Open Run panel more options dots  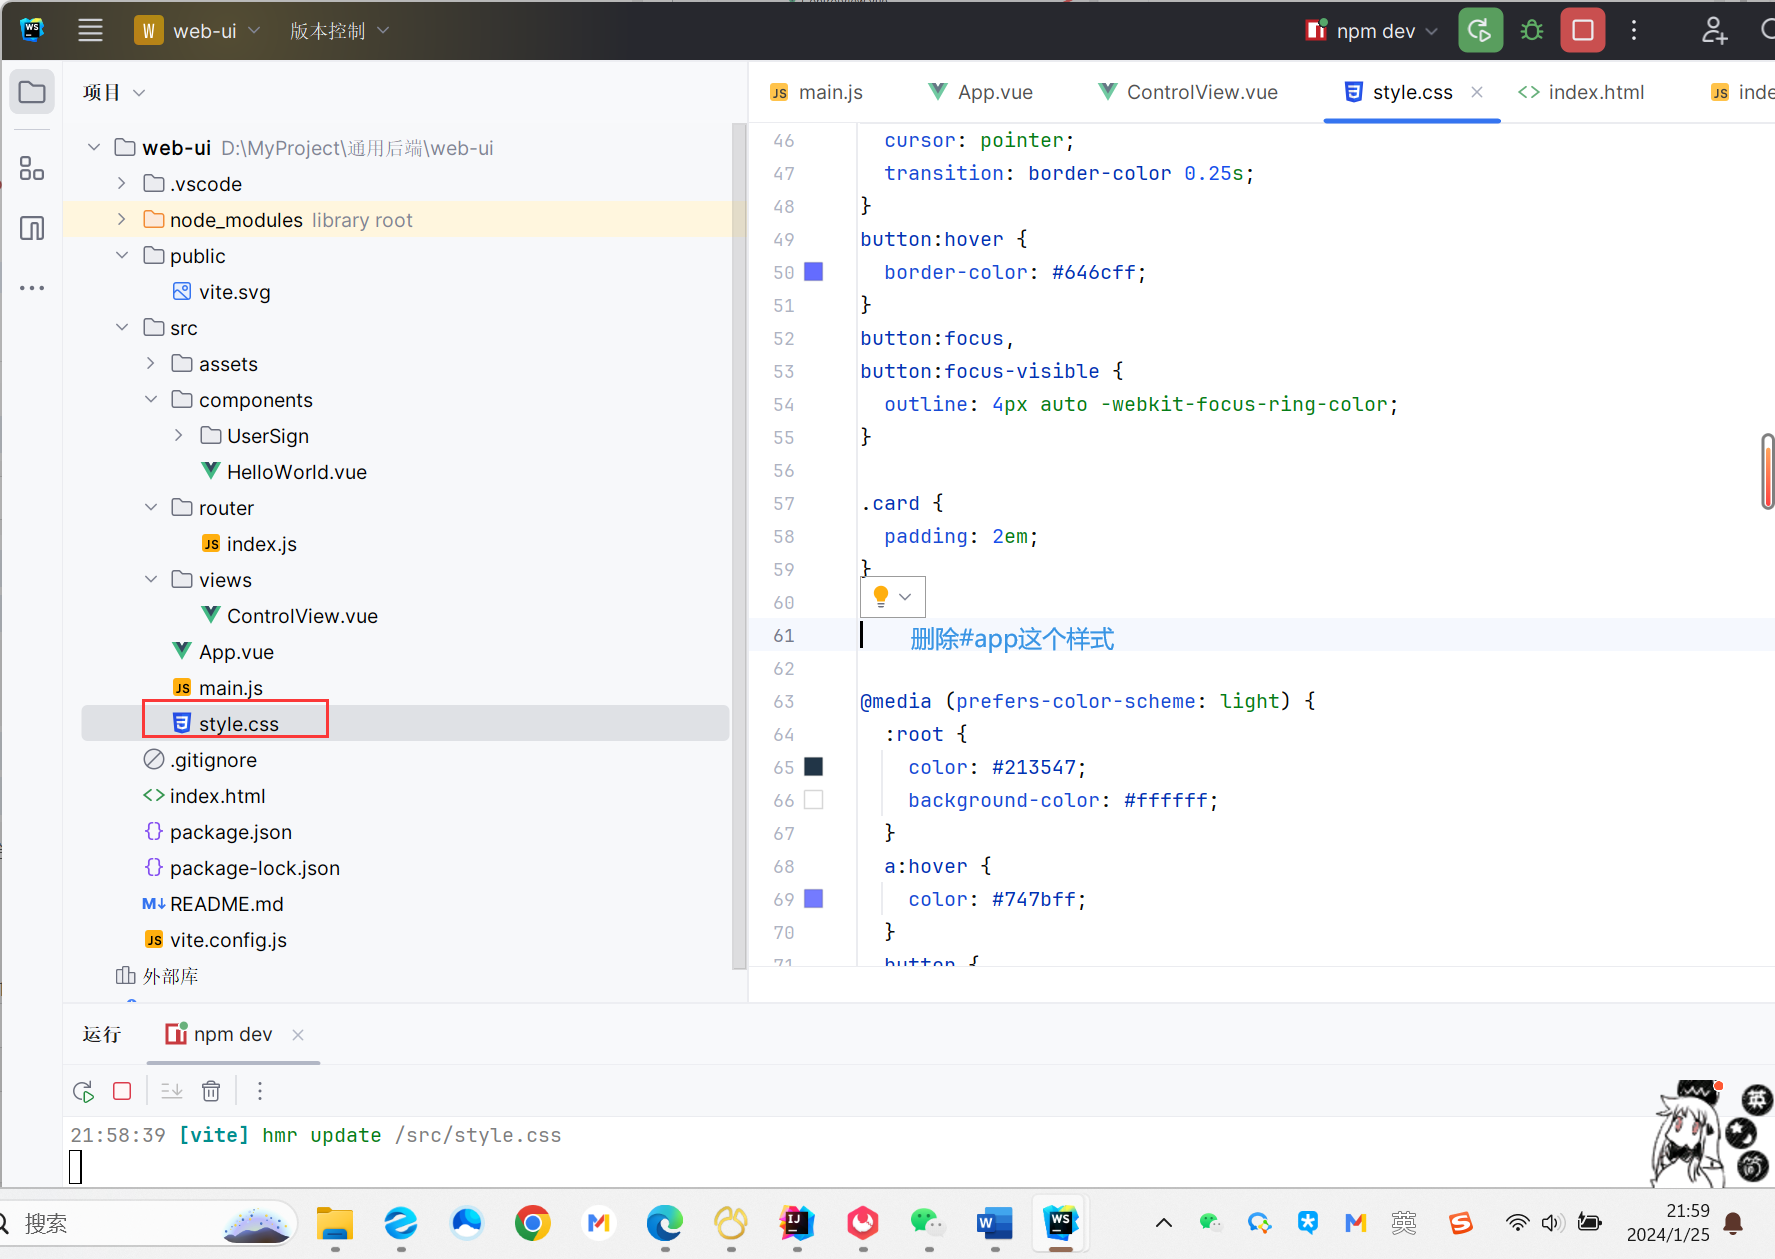pyautogui.click(x=260, y=1091)
